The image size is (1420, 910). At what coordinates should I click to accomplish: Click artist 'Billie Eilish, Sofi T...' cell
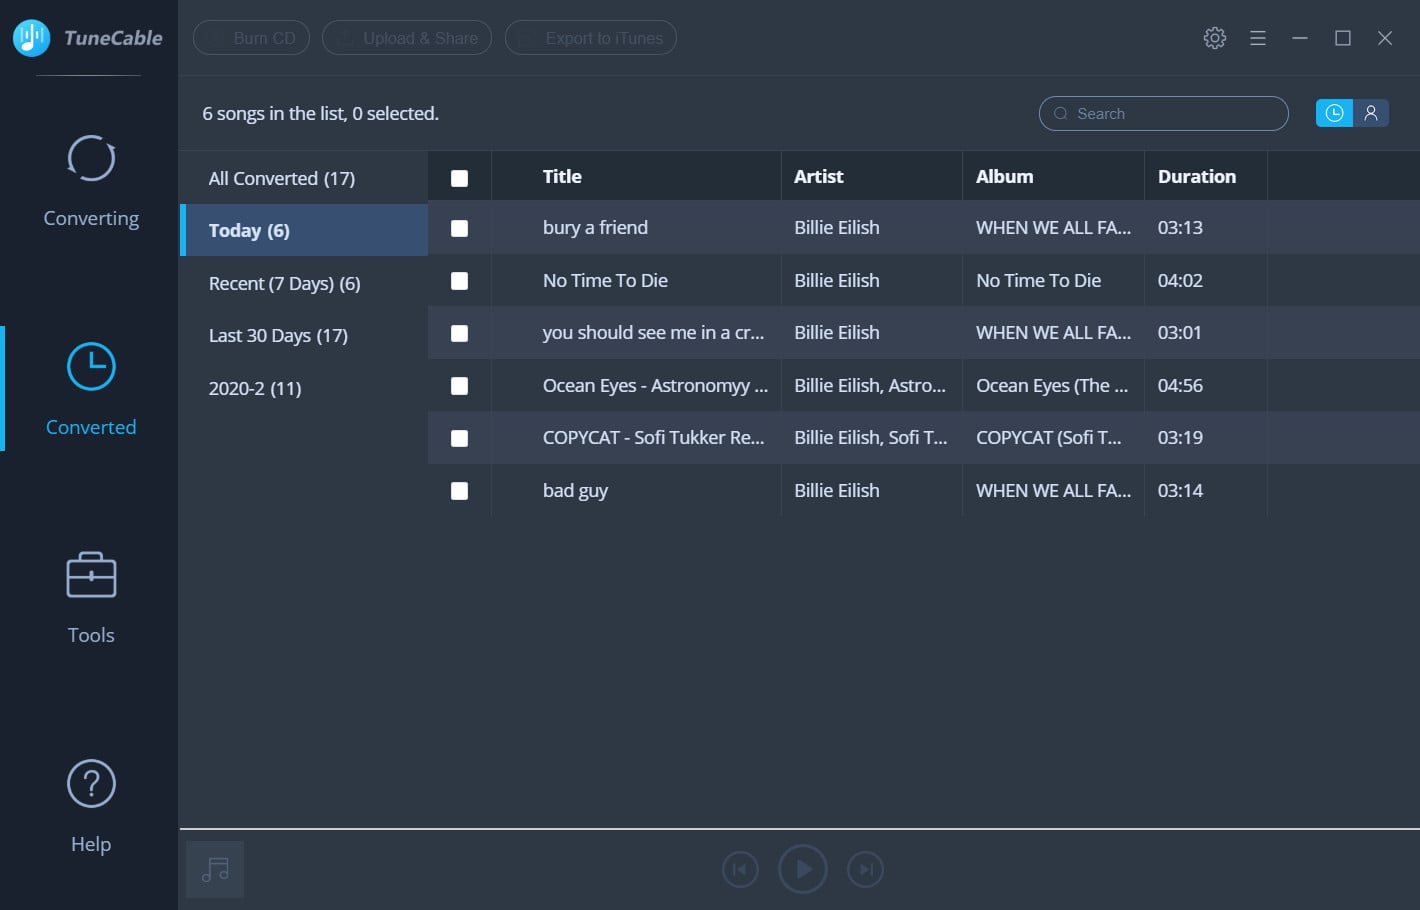[x=871, y=438]
